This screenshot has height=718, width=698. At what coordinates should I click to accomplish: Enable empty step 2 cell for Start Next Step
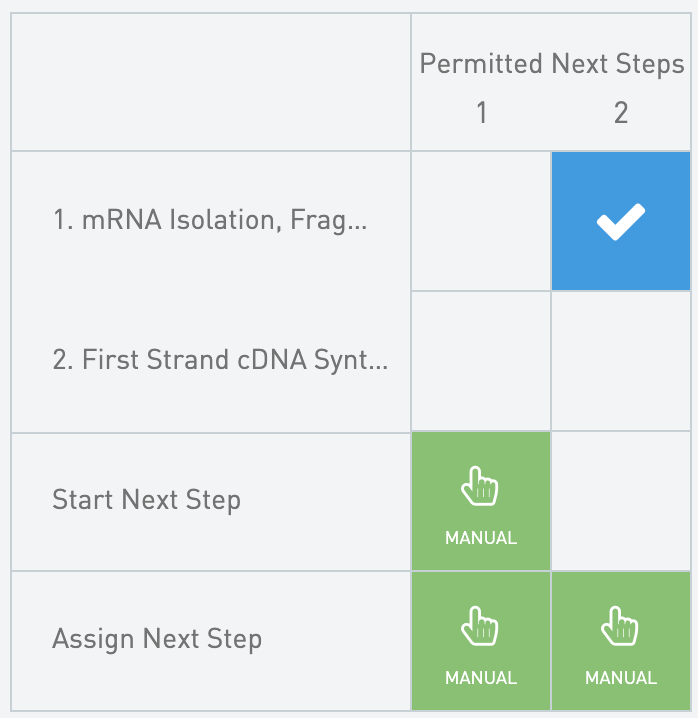[x=620, y=501]
